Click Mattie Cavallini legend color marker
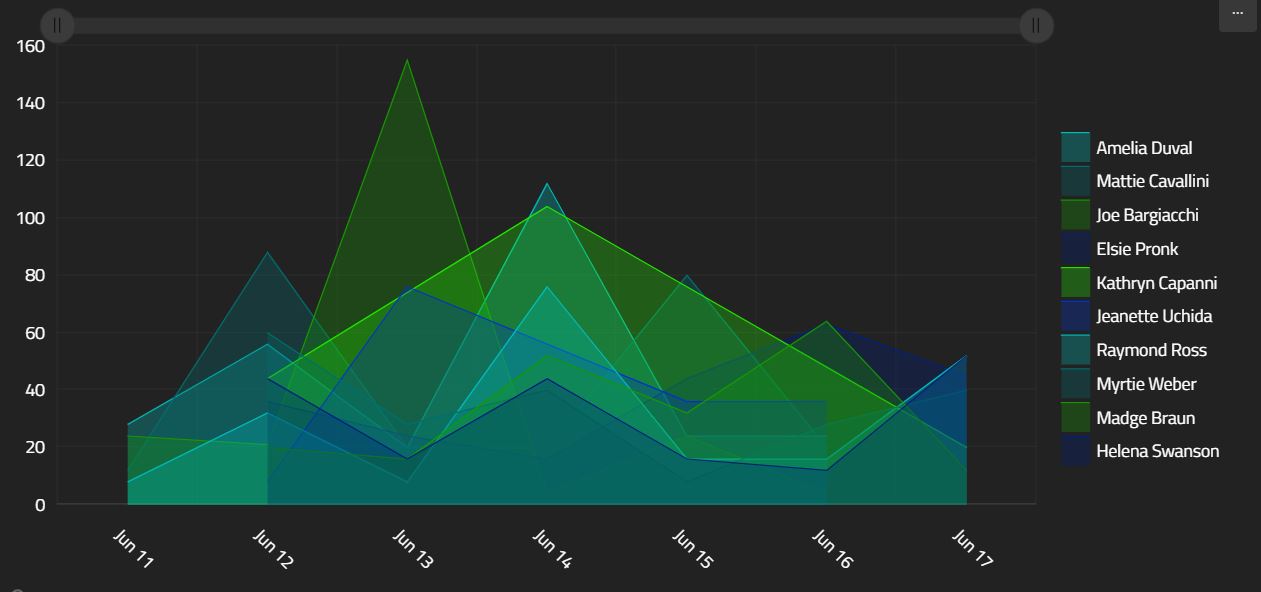The height and width of the screenshot is (592, 1261). [1075, 181]
